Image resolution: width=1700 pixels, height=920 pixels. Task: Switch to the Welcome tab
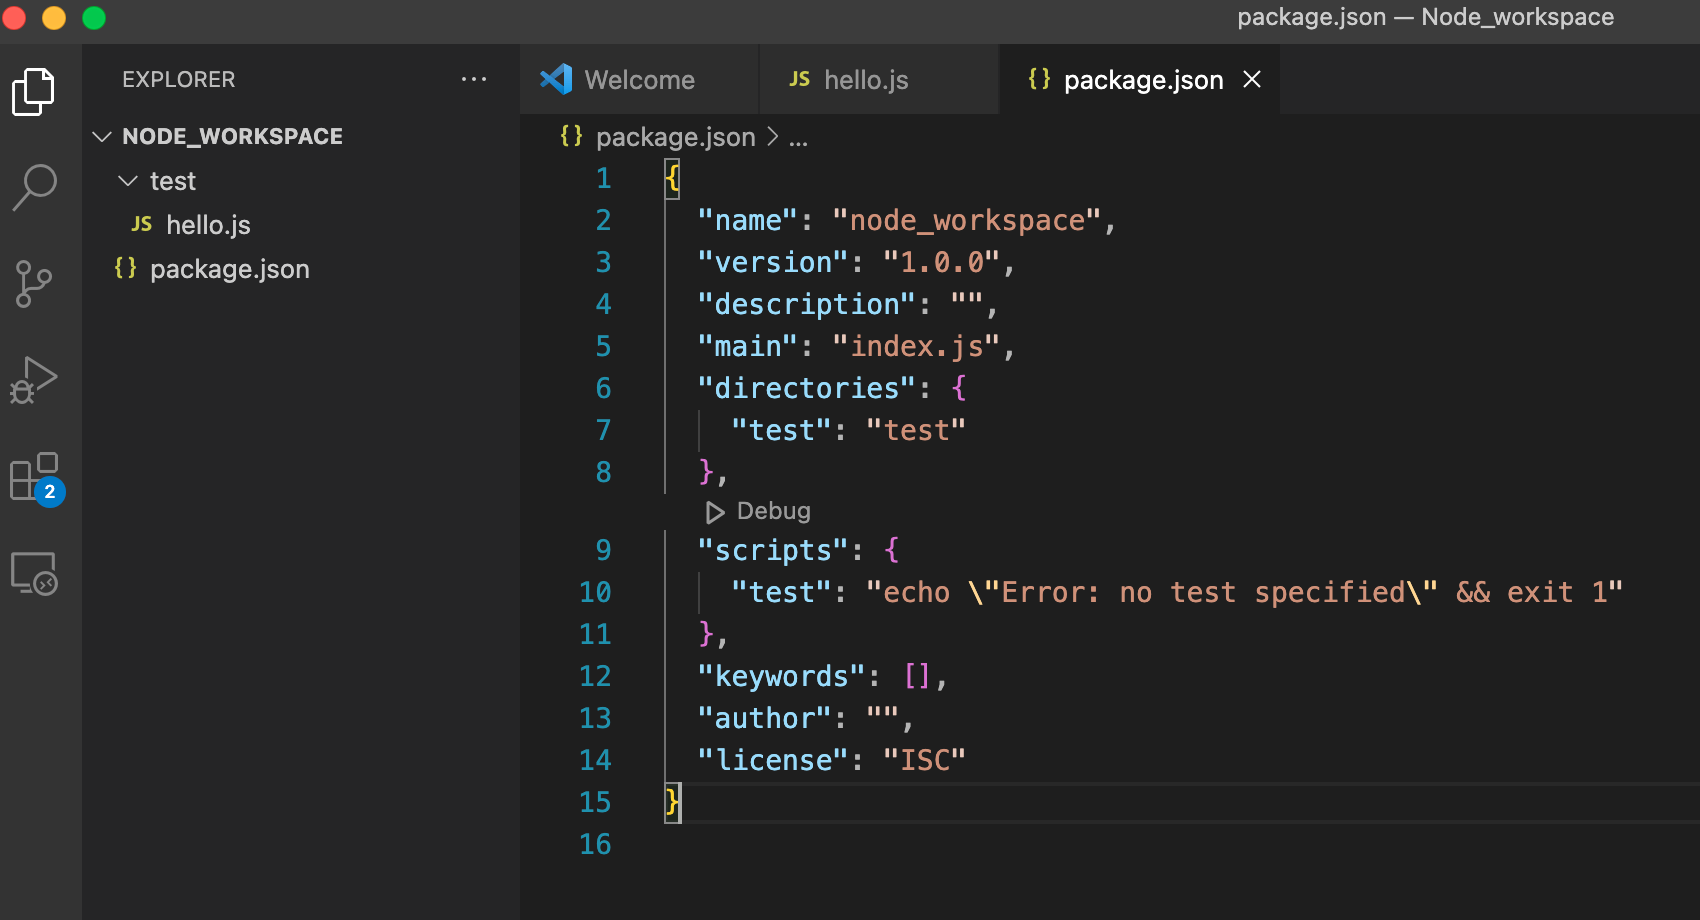[639, 79]
